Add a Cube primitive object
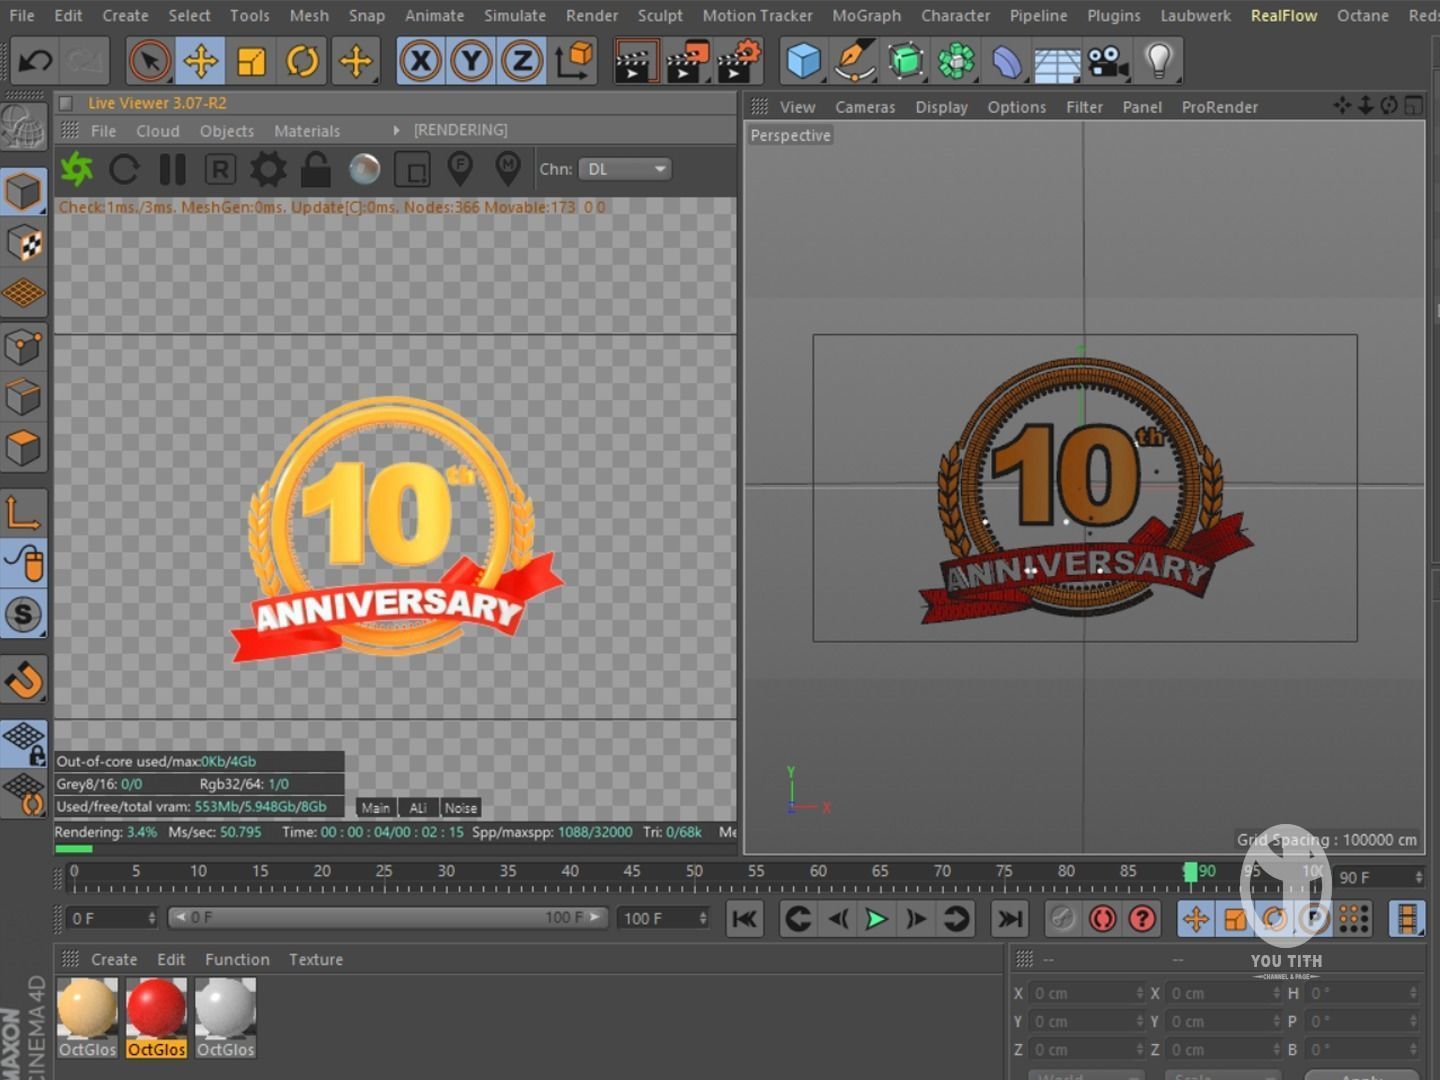 point(803,62)
